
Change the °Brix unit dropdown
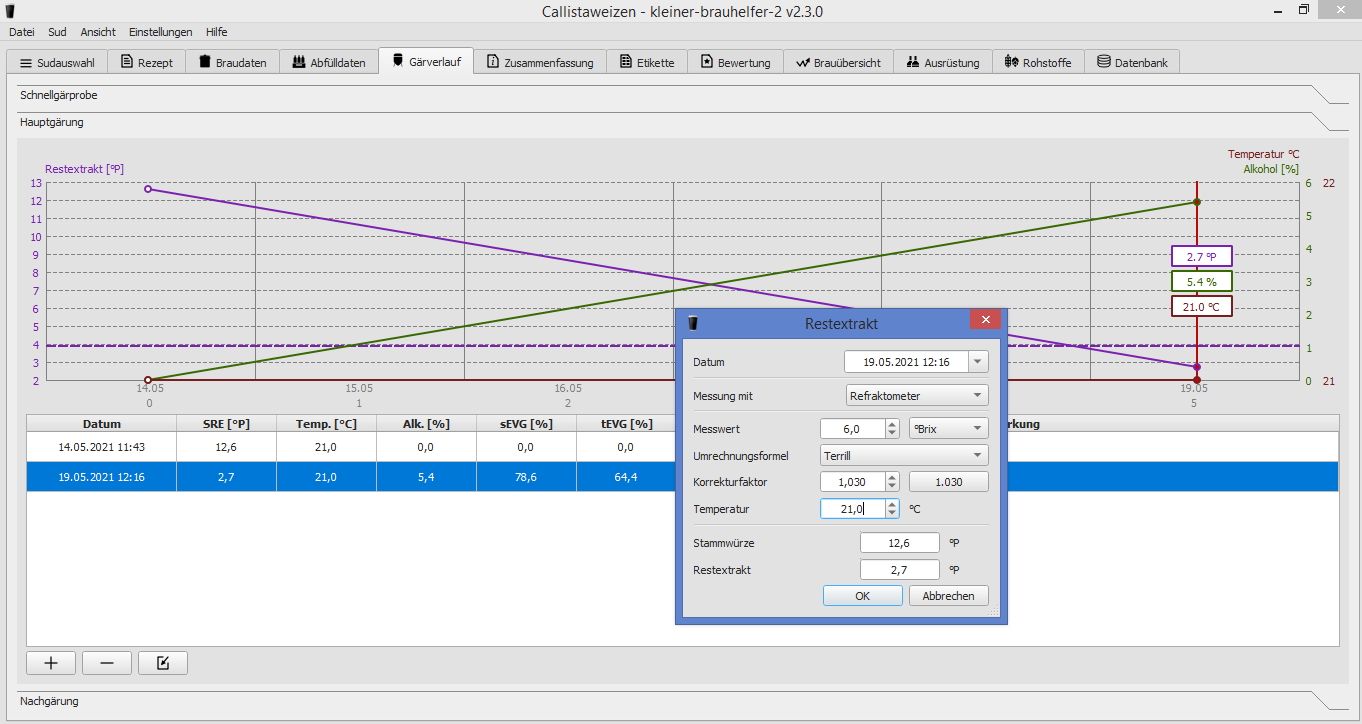(x=948, y=428)
